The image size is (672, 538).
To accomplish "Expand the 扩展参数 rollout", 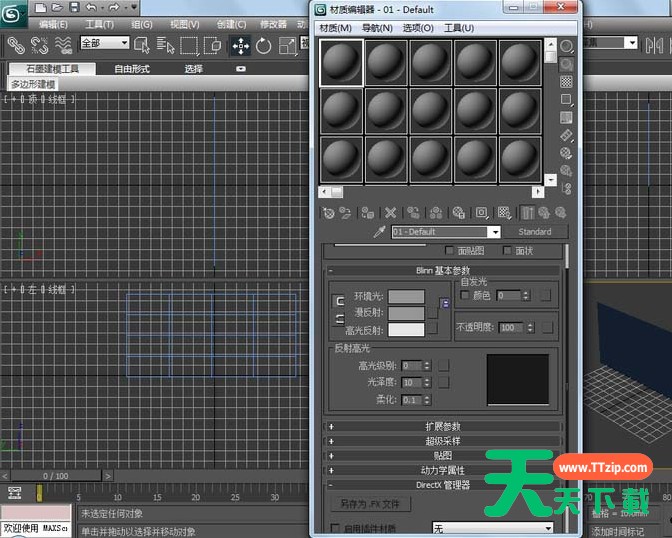I will (442, 427).
